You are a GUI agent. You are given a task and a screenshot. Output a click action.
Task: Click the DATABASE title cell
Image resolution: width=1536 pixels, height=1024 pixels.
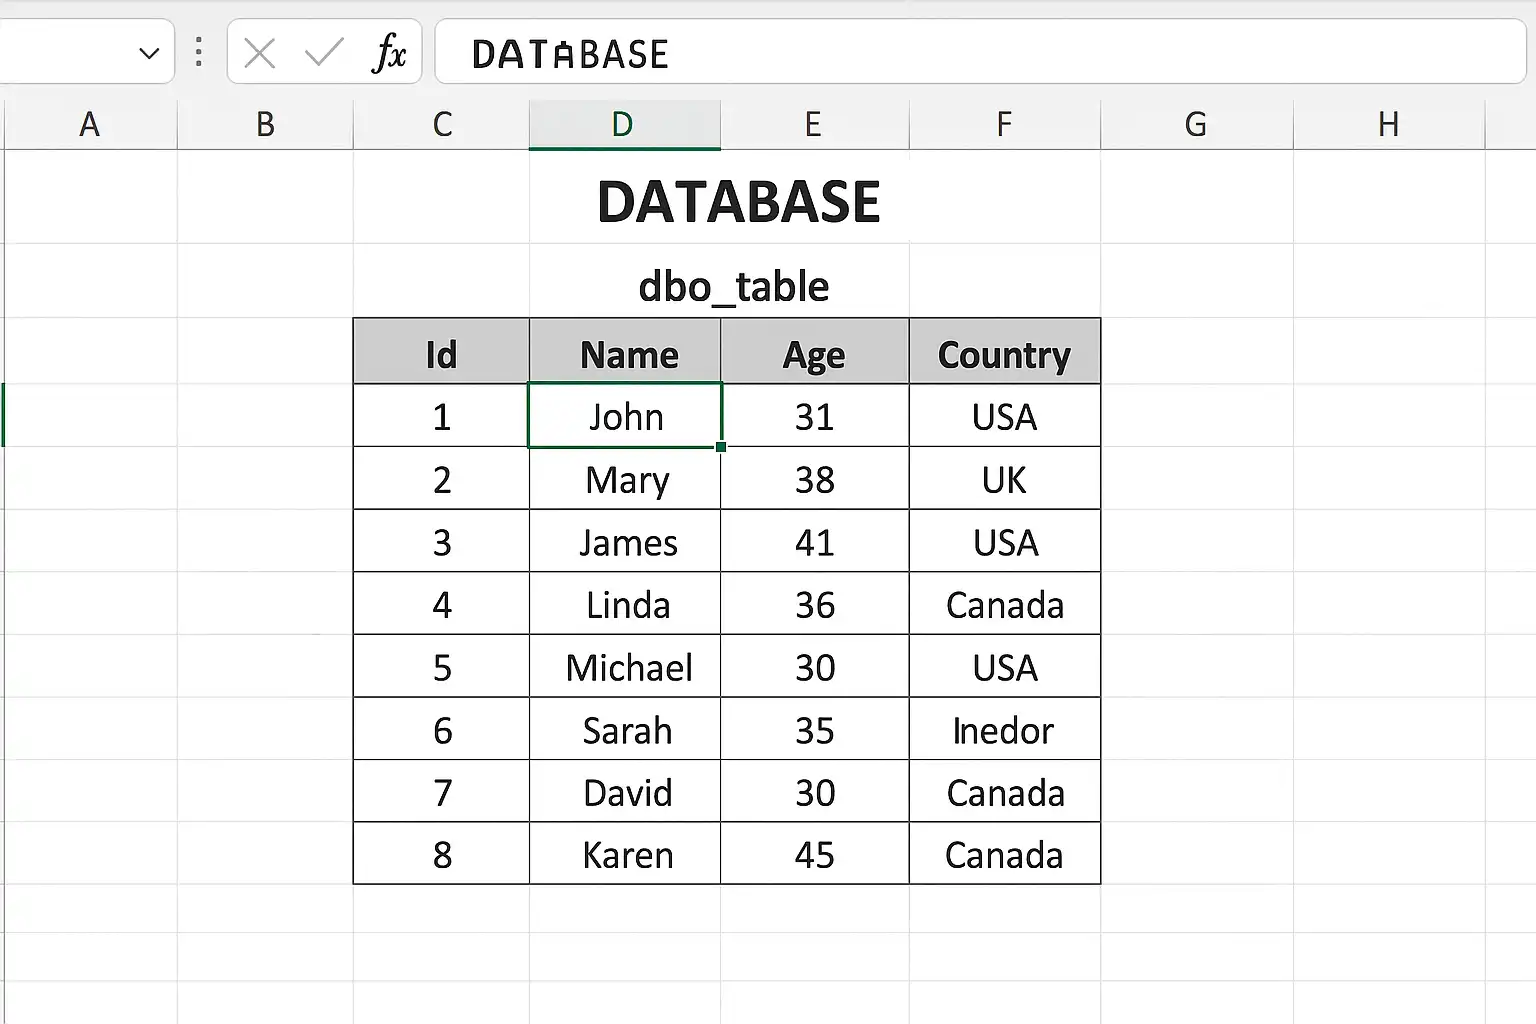click(738, 202)
